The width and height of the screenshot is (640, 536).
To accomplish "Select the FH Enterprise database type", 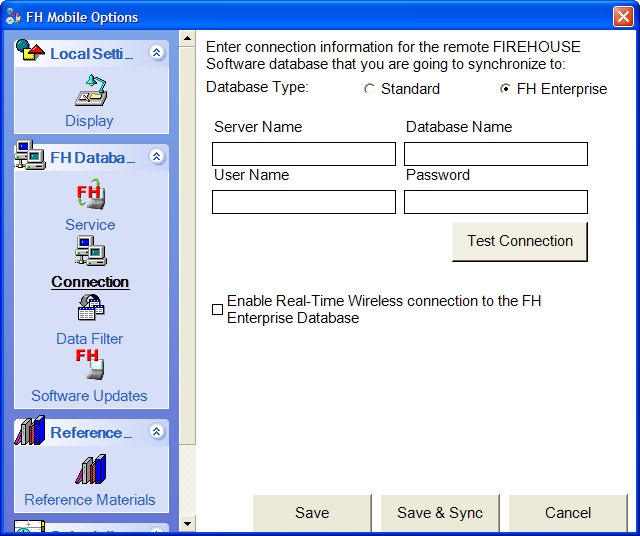I will click(505, 89).
